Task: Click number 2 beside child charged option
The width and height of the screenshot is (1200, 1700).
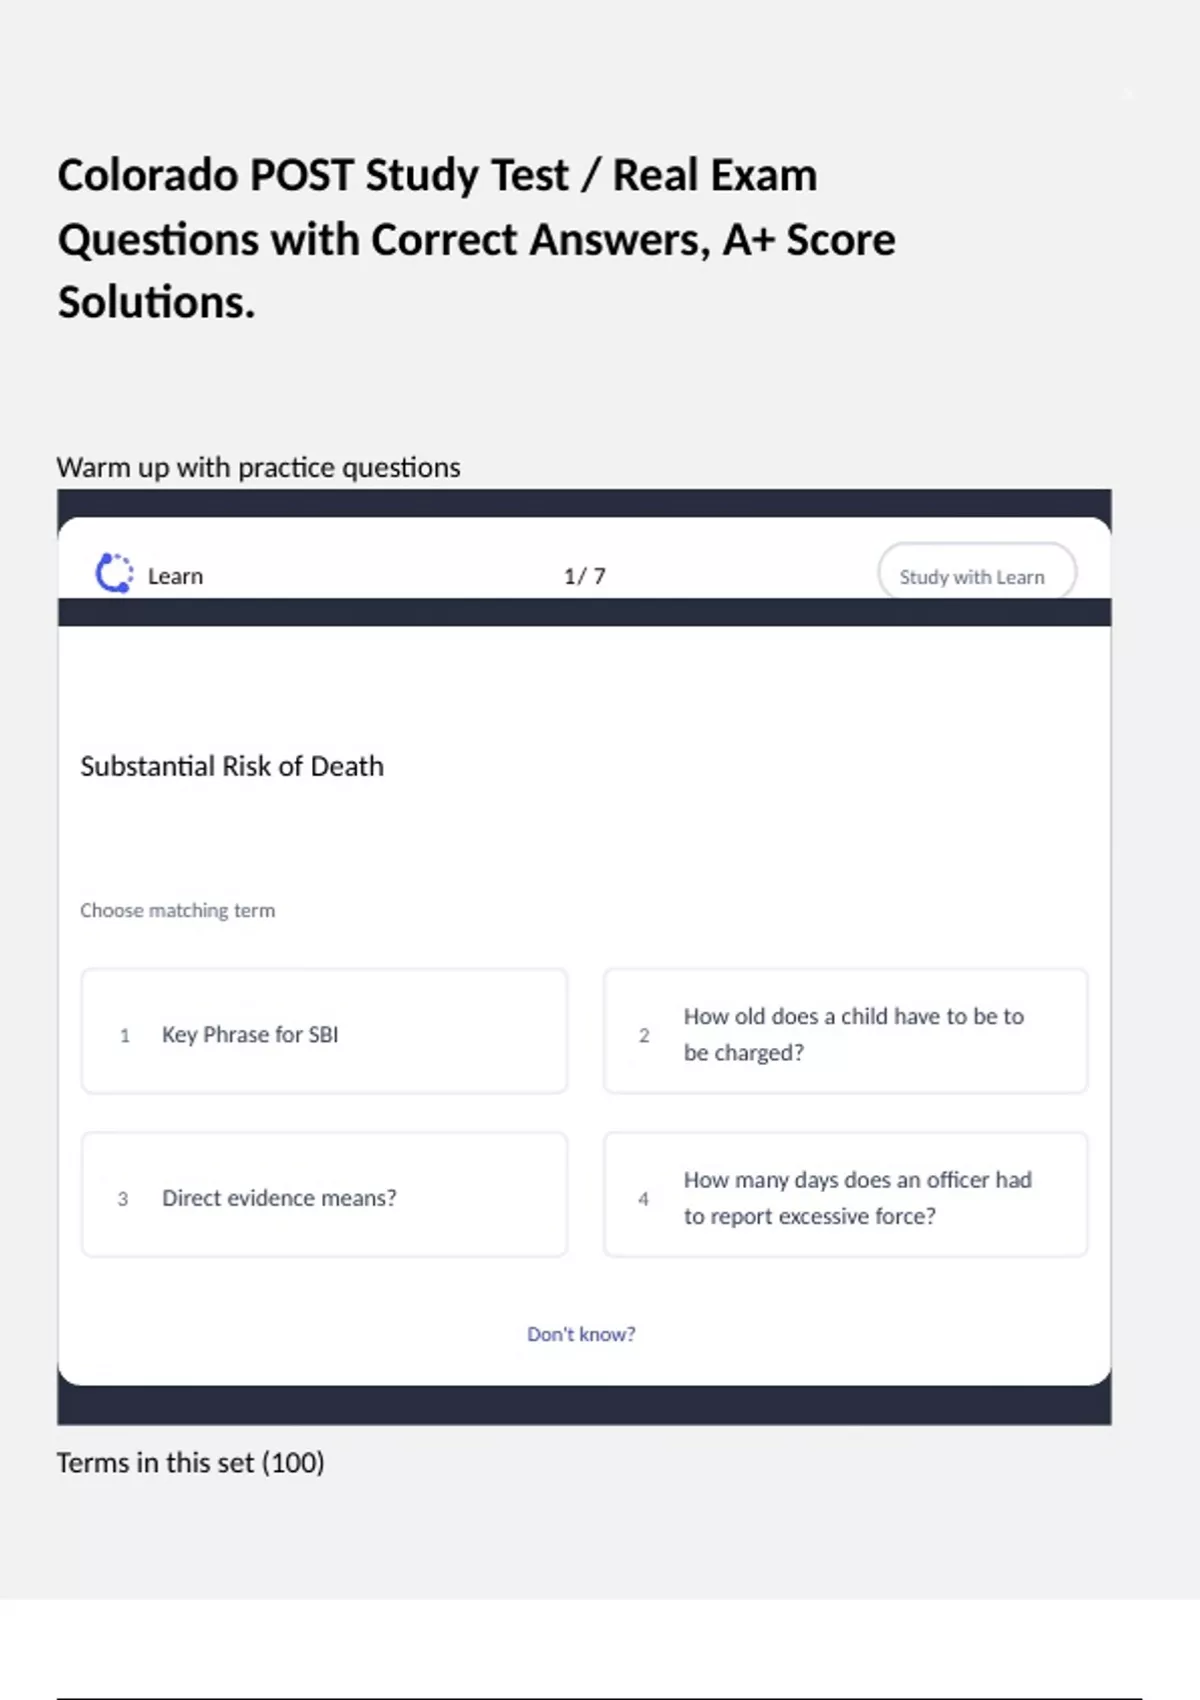Action: pos(644,1035)
